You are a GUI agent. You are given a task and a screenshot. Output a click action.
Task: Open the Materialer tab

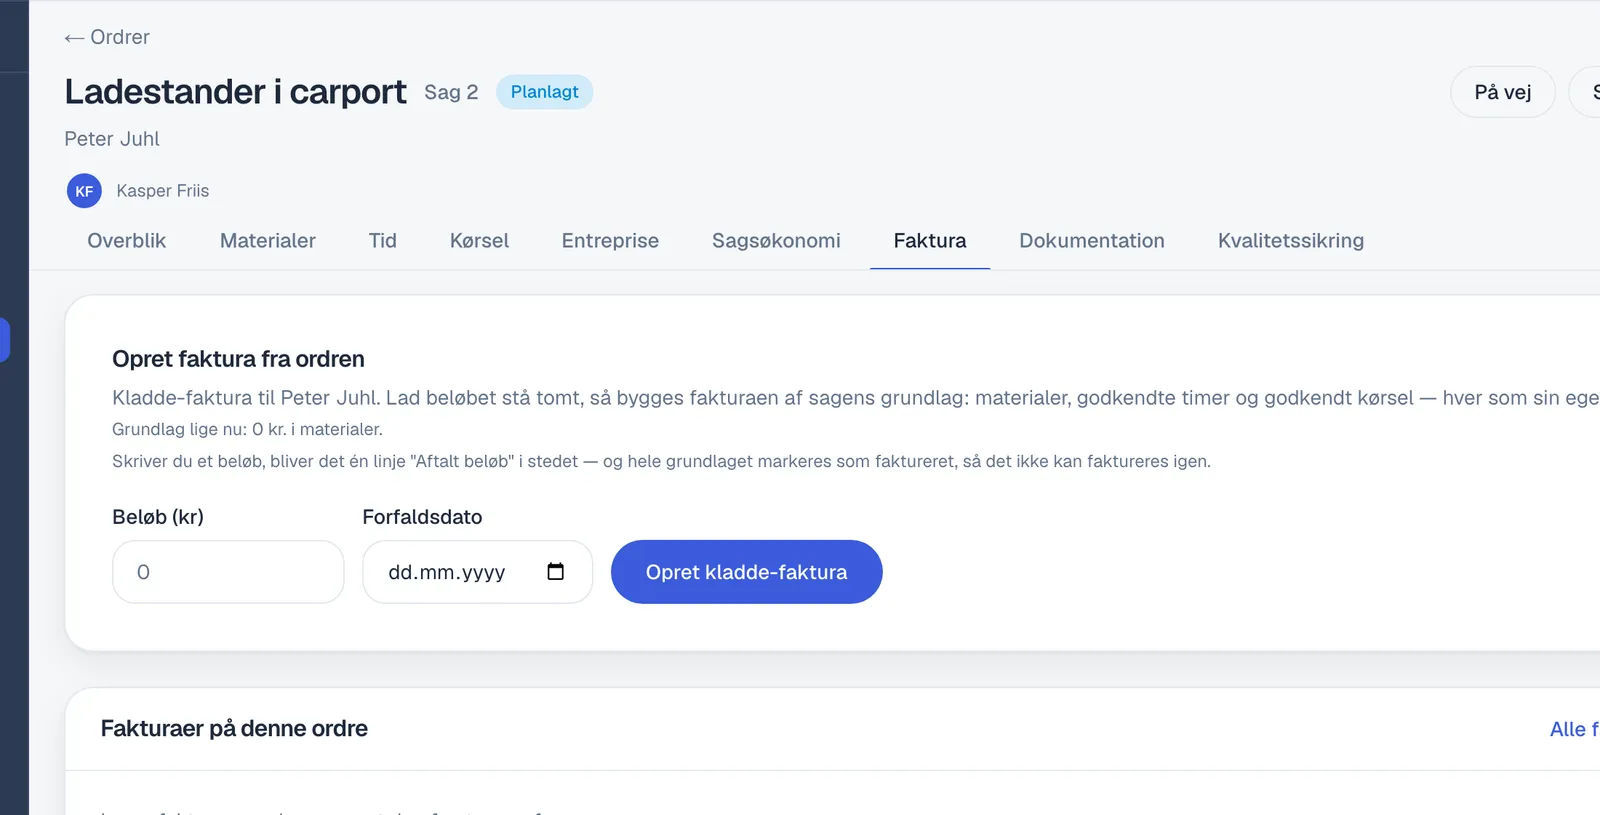click(268, 241)
